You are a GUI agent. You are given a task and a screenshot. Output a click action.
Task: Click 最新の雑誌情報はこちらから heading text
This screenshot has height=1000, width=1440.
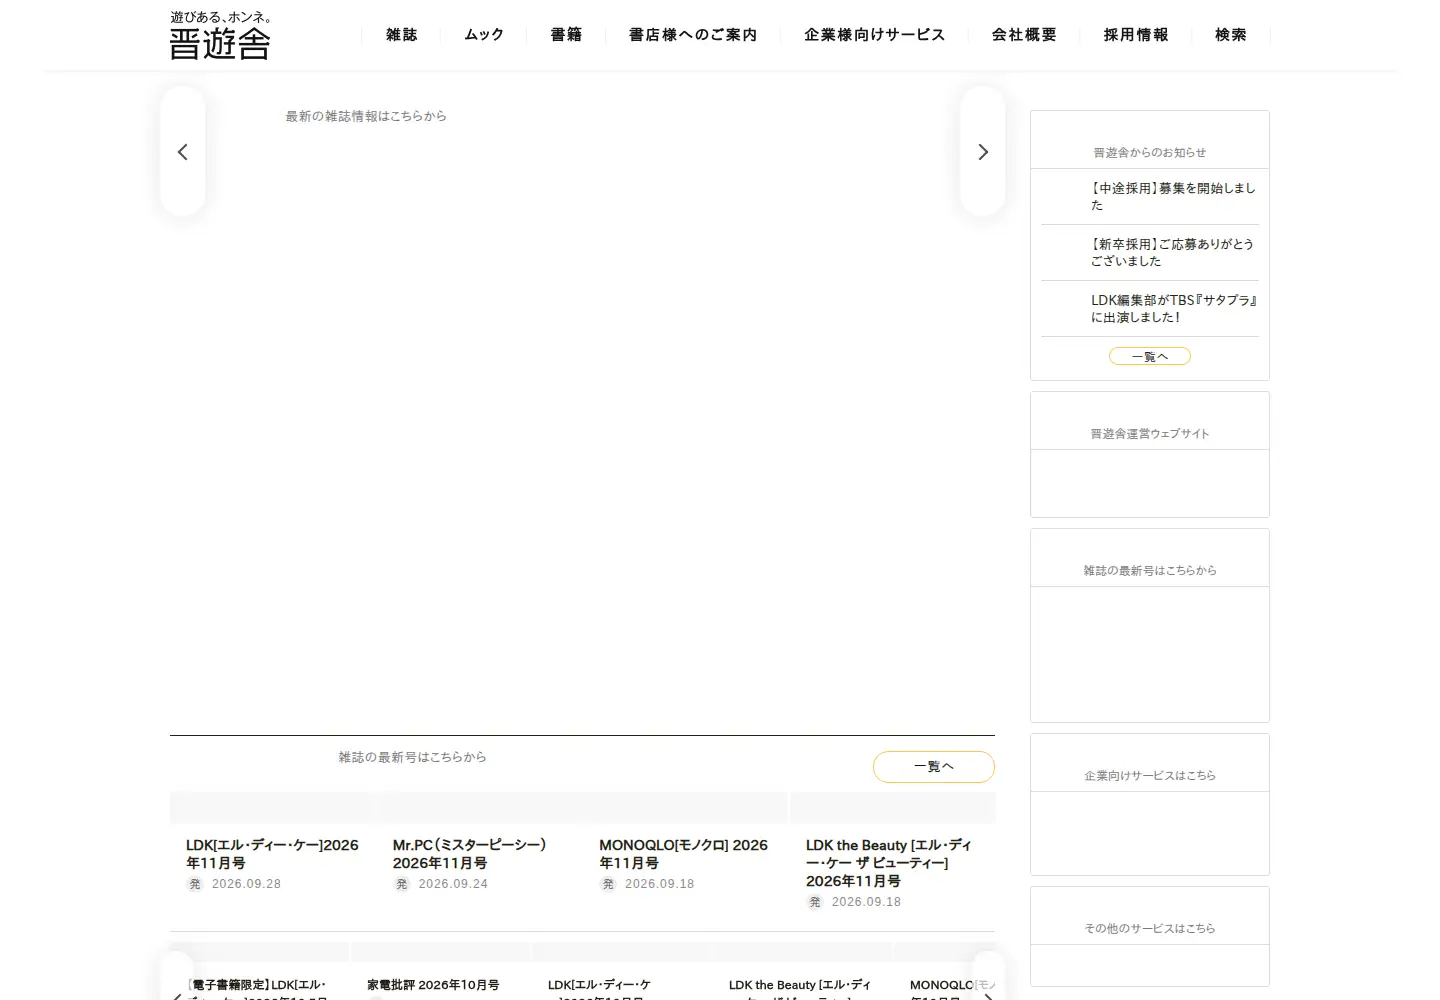point(366,116)
